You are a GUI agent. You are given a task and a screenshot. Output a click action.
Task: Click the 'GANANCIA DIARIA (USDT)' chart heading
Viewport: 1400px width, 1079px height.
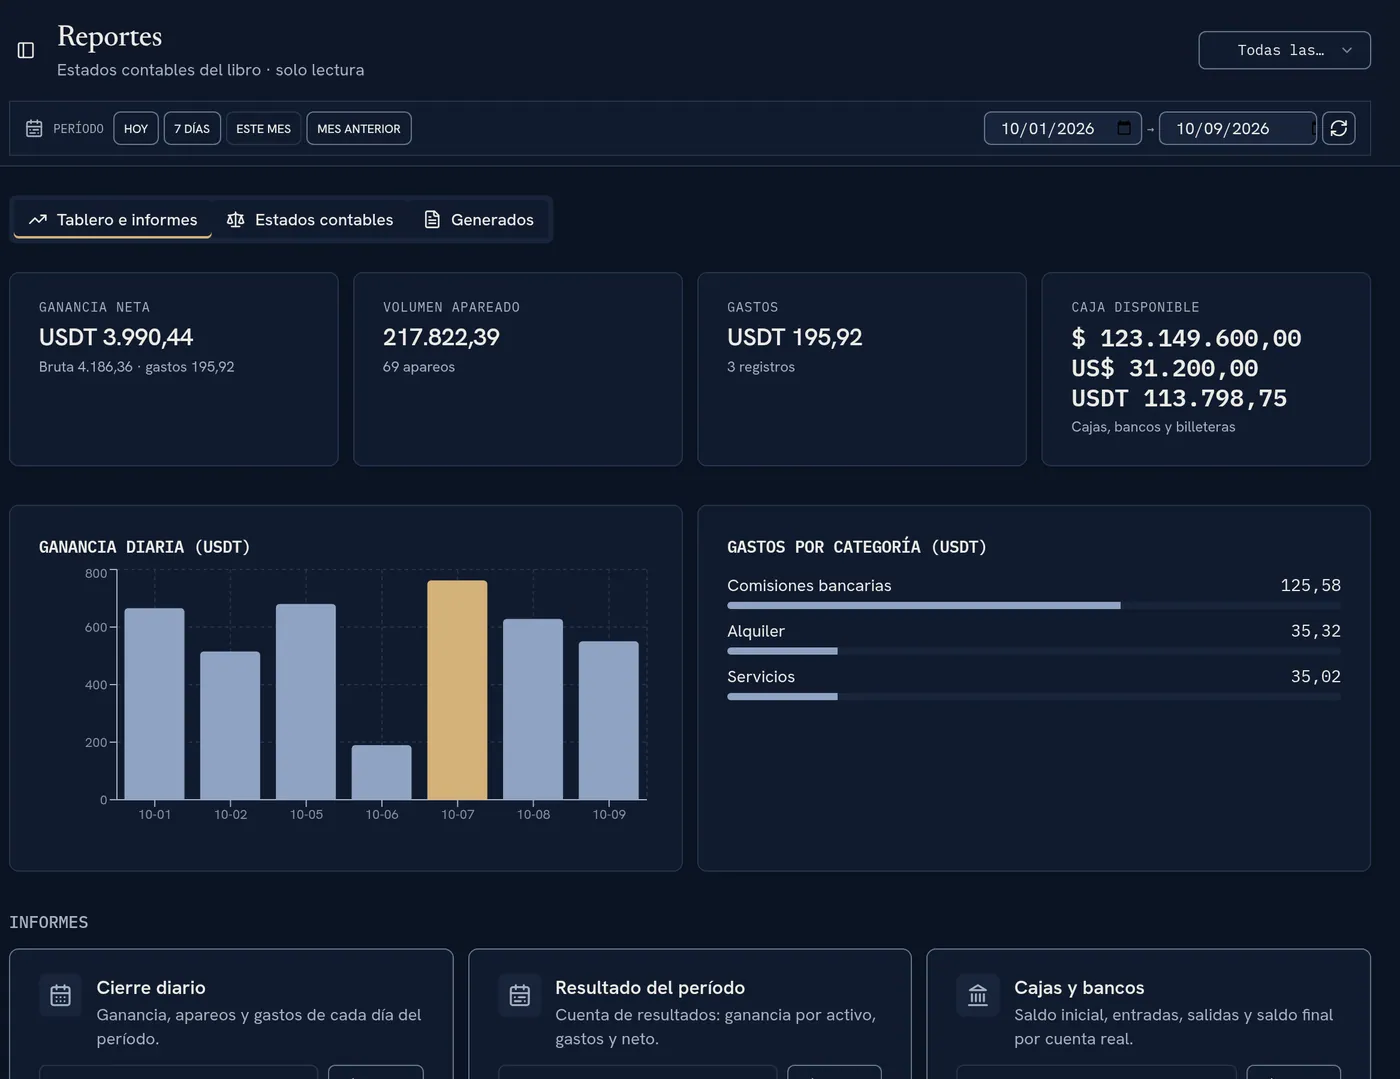pyautogui.click(x=145, y=547)
